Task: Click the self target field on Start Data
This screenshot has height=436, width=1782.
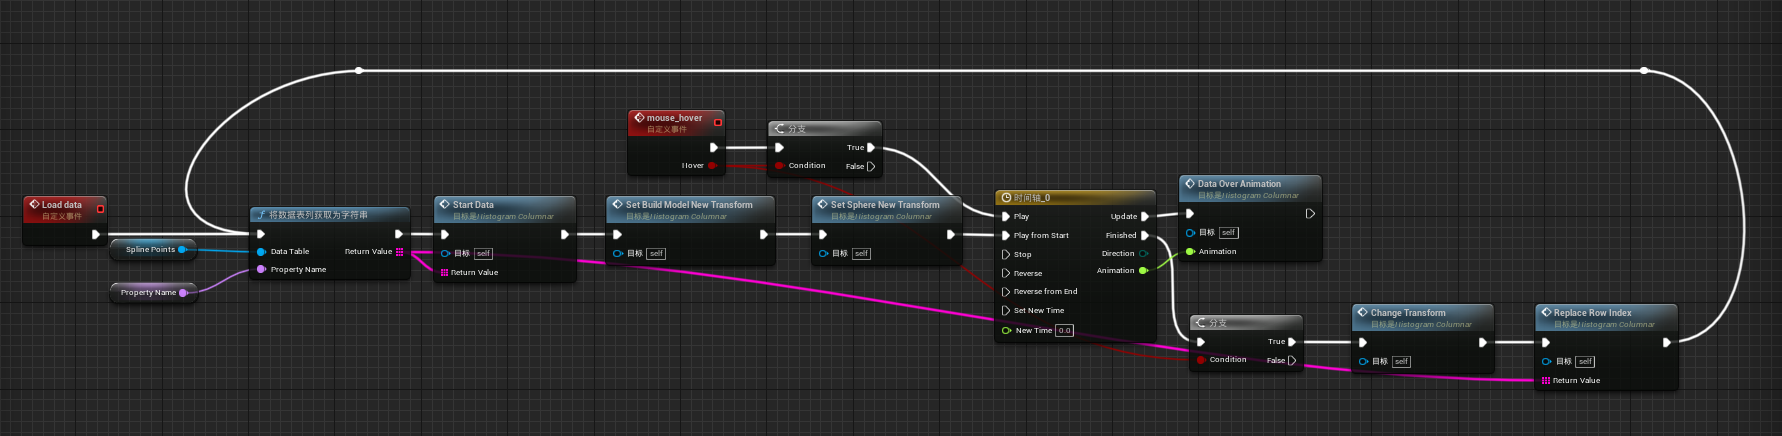Action: pos(483,253)
